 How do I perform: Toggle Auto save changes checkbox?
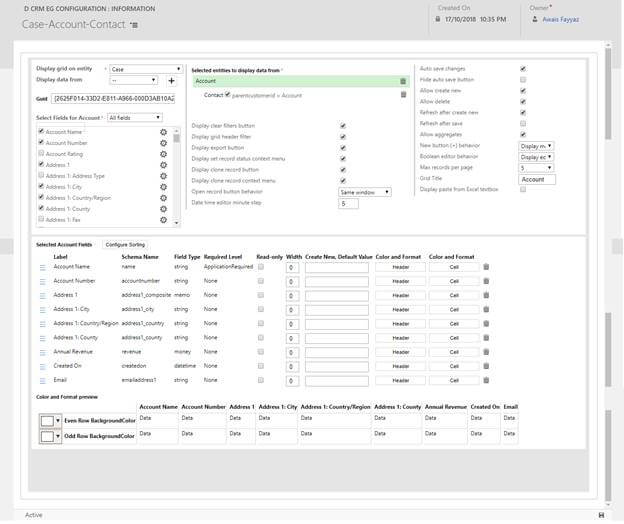(523, 69)
